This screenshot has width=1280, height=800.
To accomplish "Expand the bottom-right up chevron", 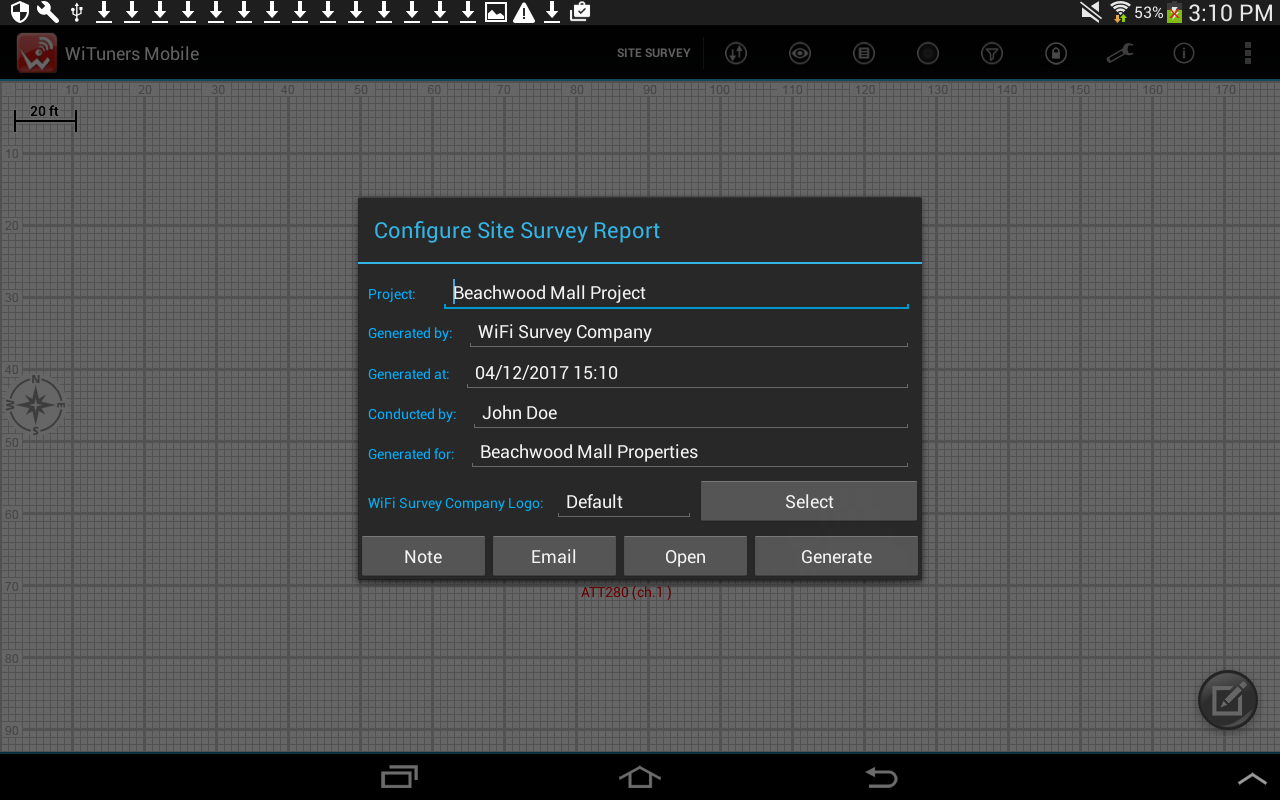I will tap(1252, 778).
